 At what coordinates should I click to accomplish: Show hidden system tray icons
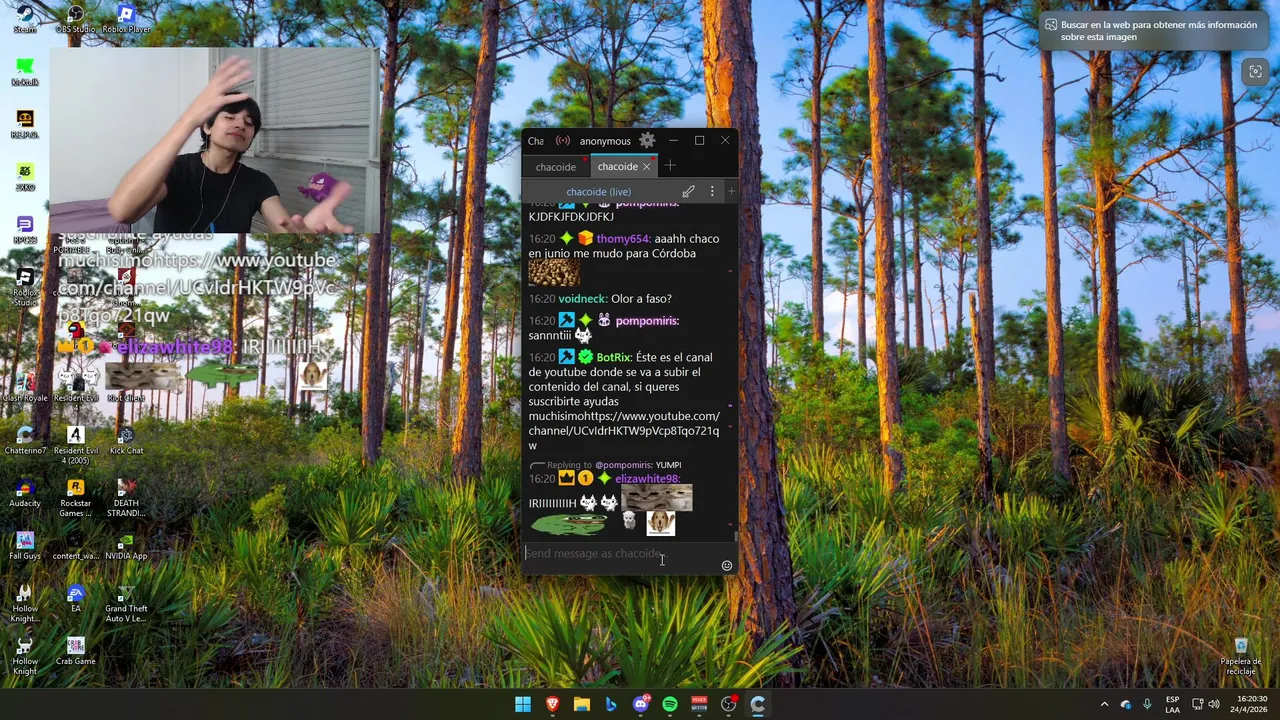coord(1104,704)
